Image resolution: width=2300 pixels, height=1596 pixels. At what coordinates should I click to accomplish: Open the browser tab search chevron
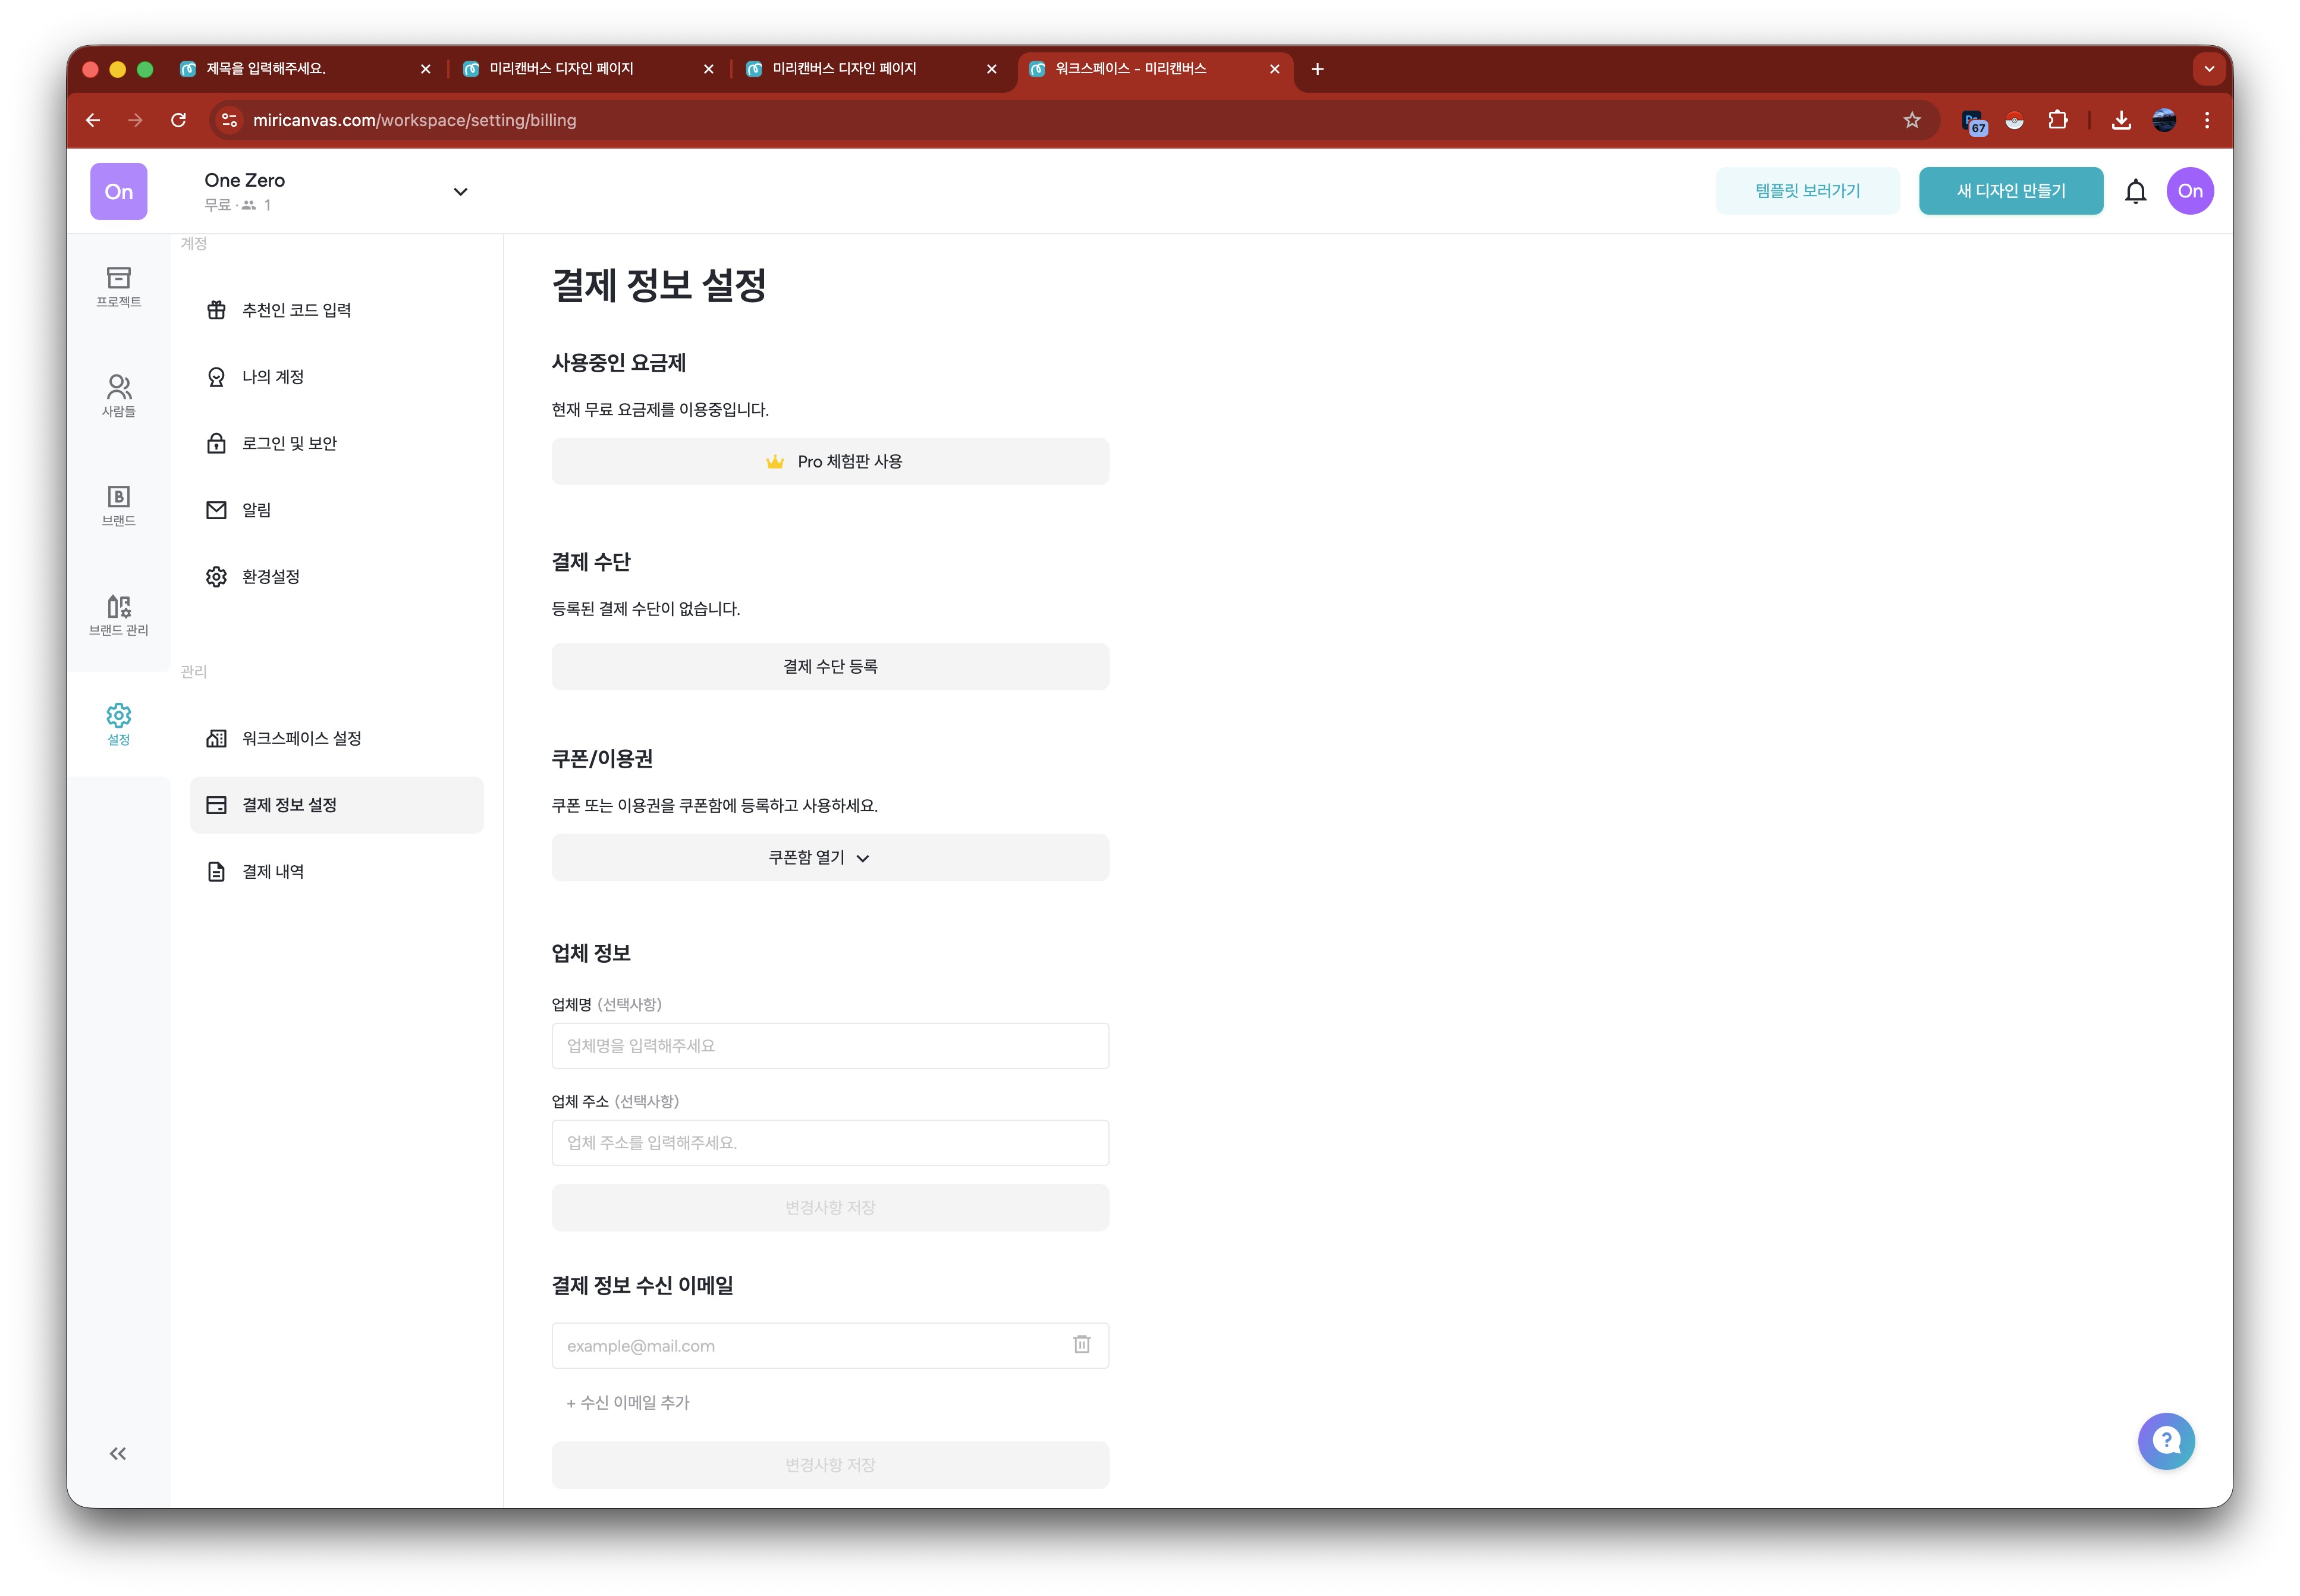tap(2209, 69)
